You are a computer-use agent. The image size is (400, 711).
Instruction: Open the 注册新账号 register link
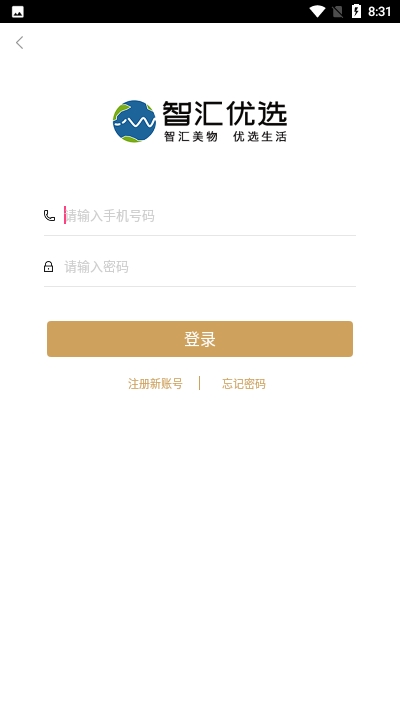click(x=155, y=384)
